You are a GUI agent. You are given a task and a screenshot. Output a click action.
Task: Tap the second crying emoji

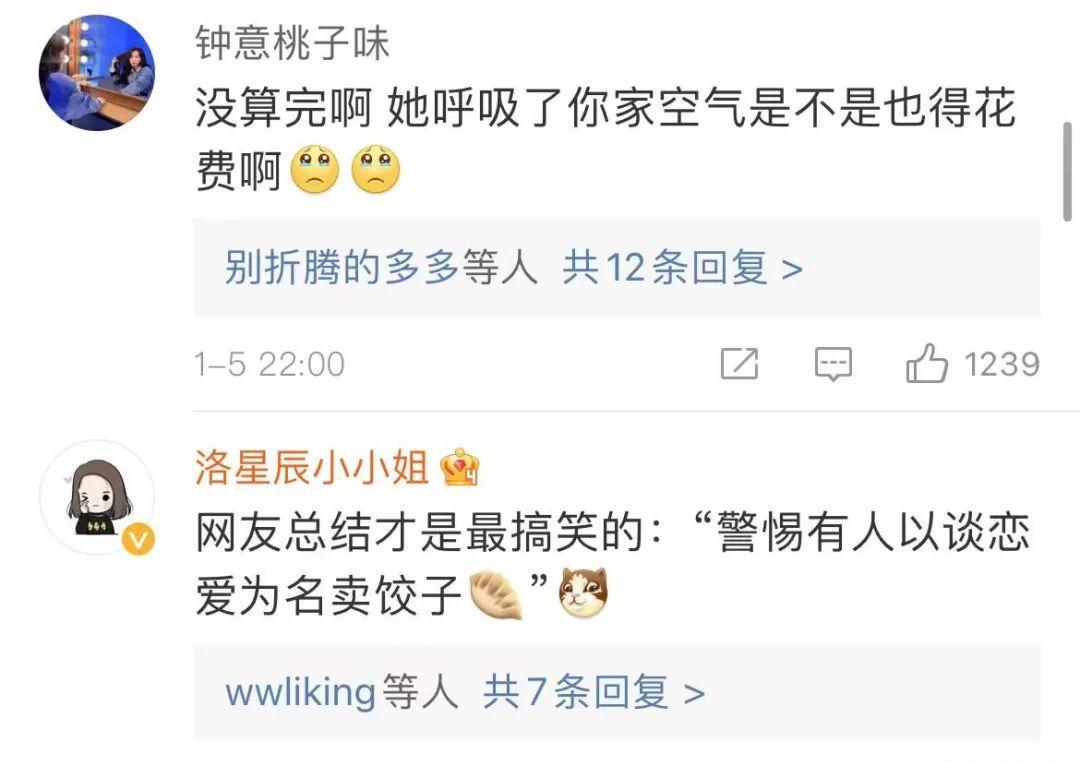click(375, 169)
